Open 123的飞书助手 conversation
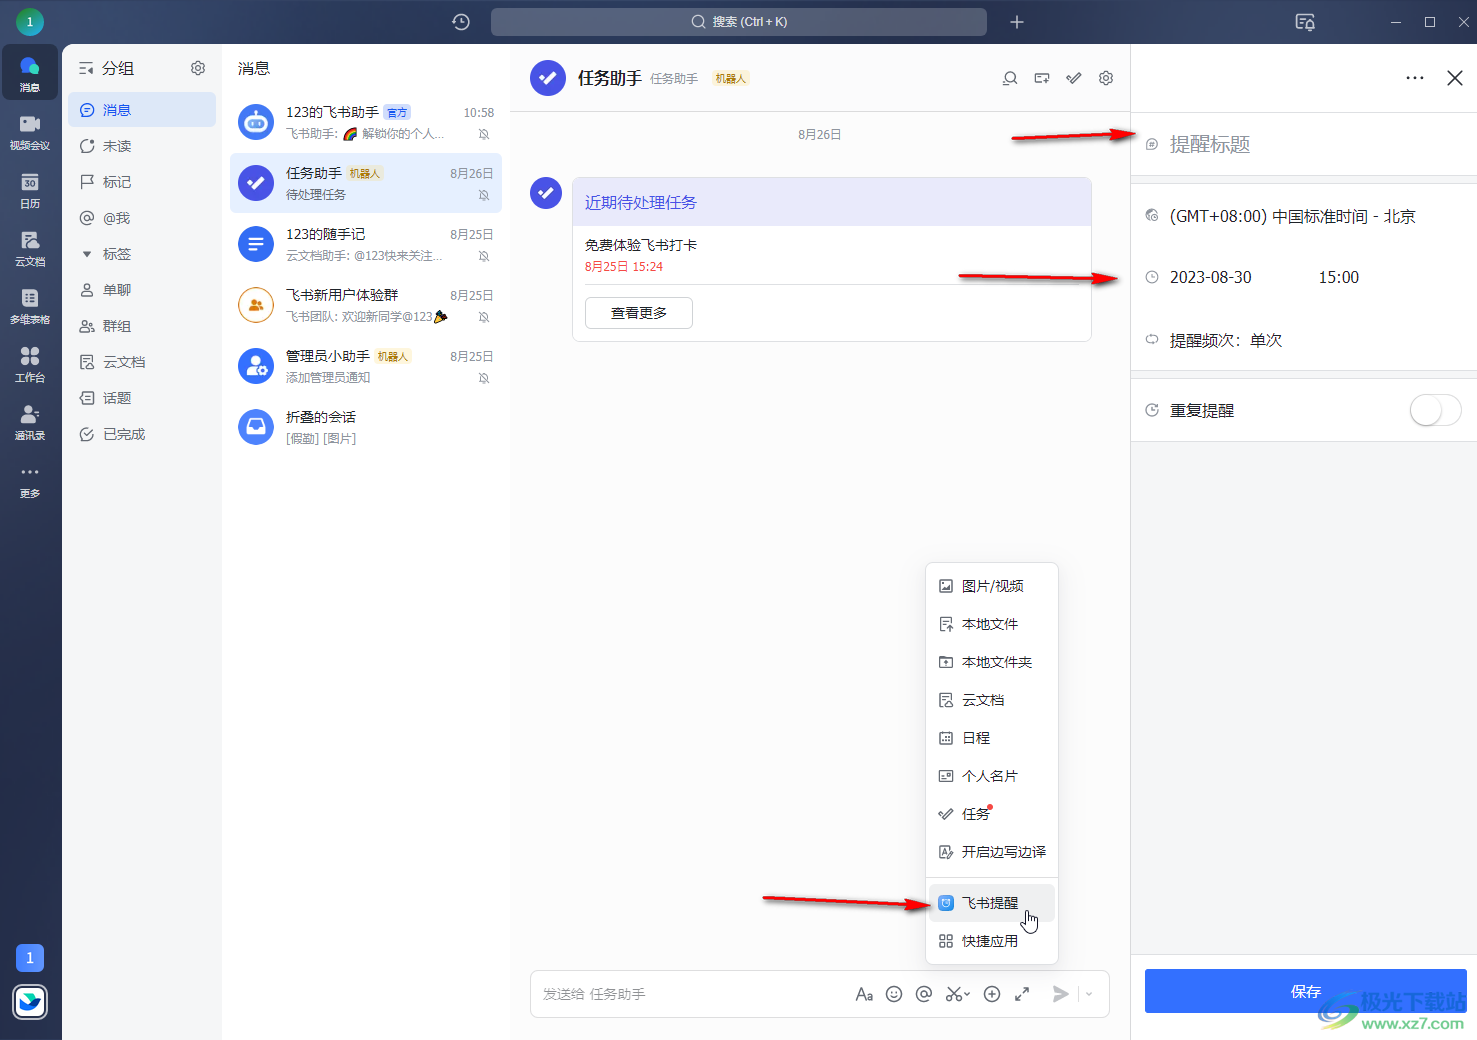 pos(366,122)
